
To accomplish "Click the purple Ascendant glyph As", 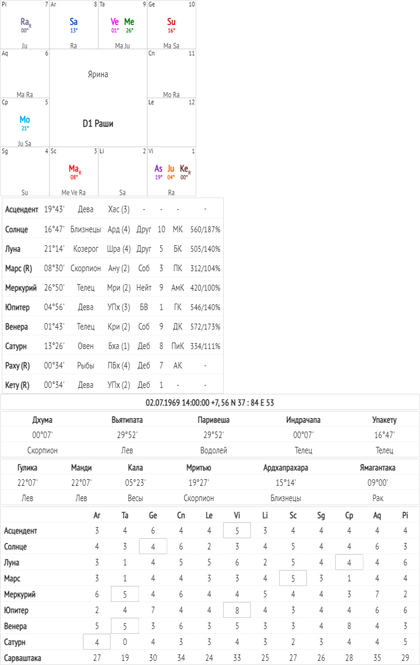I will pos(158,168).
